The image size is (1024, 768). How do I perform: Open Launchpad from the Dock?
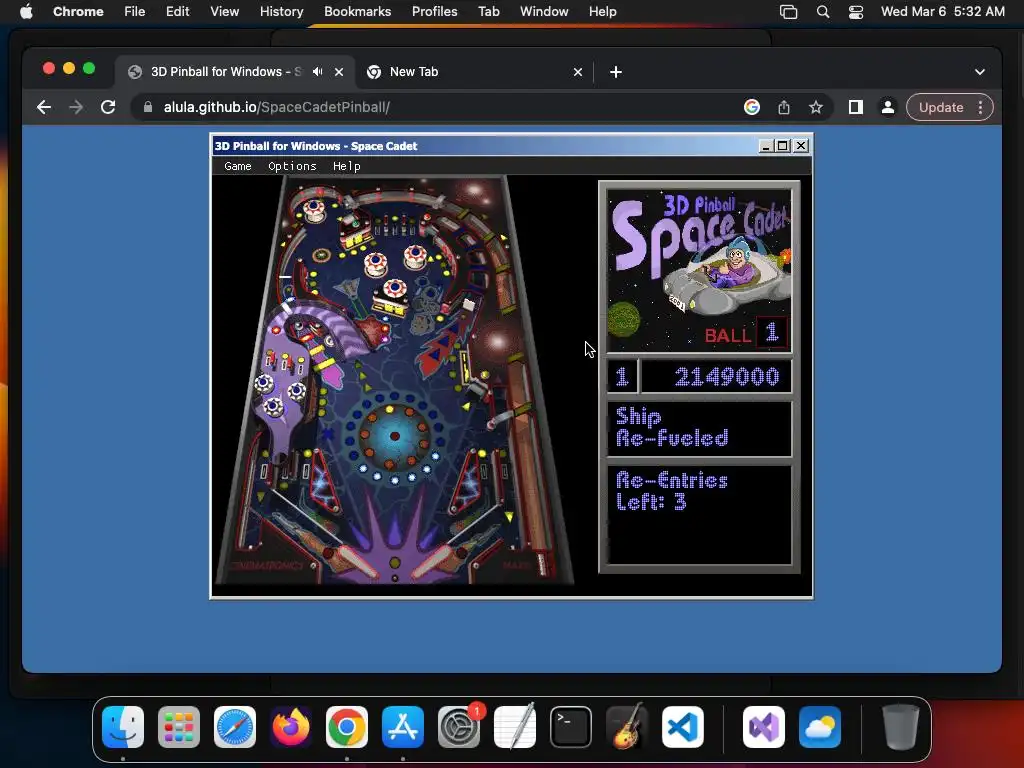[x=179, y=727]
